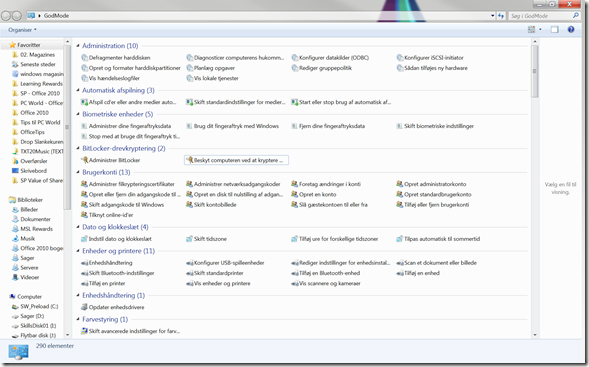Click the help question mark icon
Viewport: 589px width, 367px height.
point(571,29)
